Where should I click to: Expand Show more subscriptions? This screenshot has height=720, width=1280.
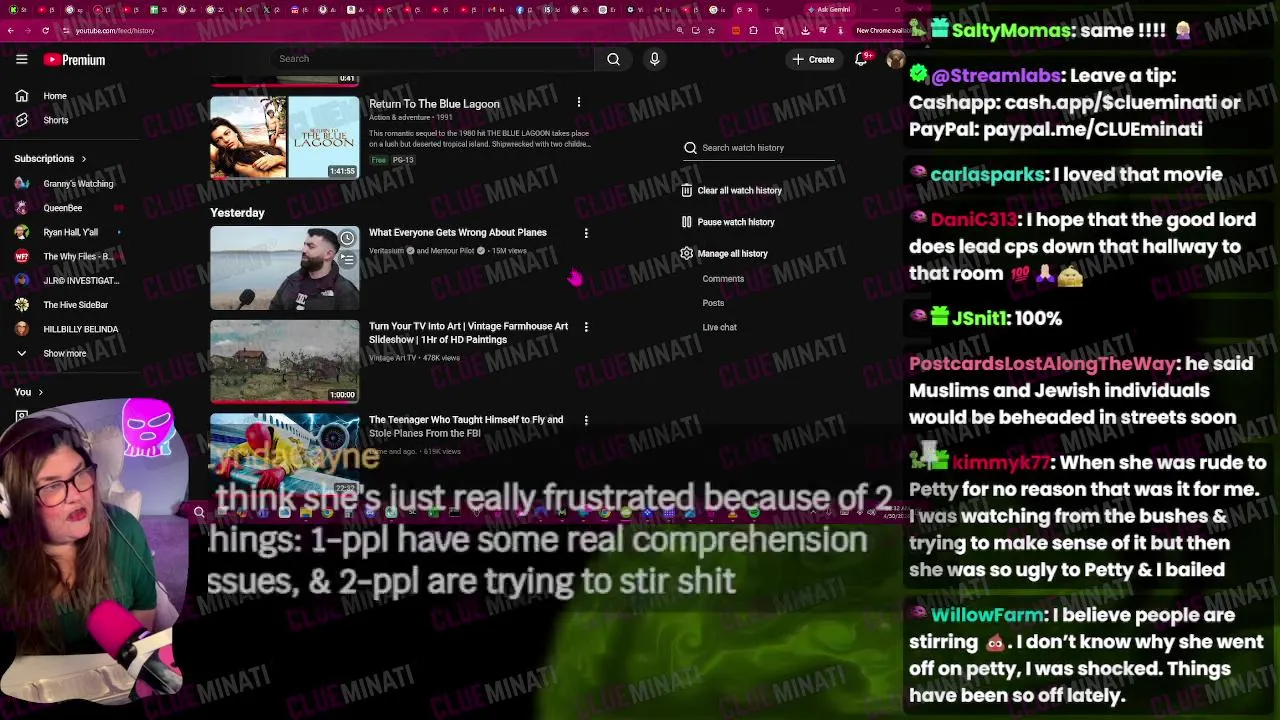coord(65,353)
